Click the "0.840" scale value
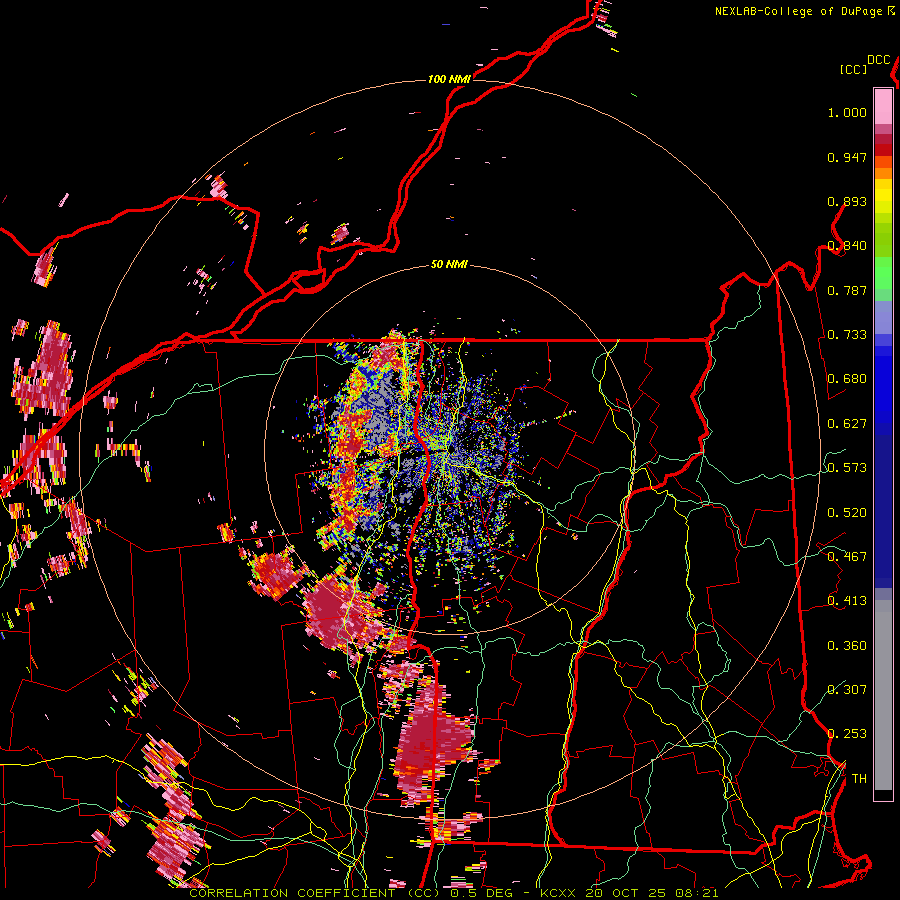The height and width of the screenshot is (900, 900). coord(847,246)
